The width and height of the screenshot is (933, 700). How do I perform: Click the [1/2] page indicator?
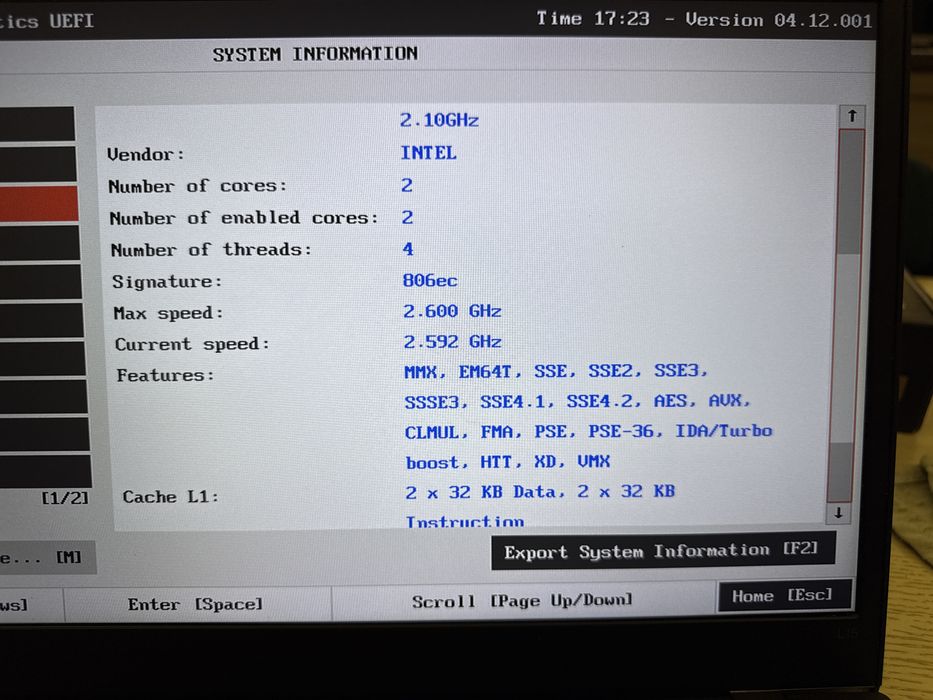click(x=65, y=498)
